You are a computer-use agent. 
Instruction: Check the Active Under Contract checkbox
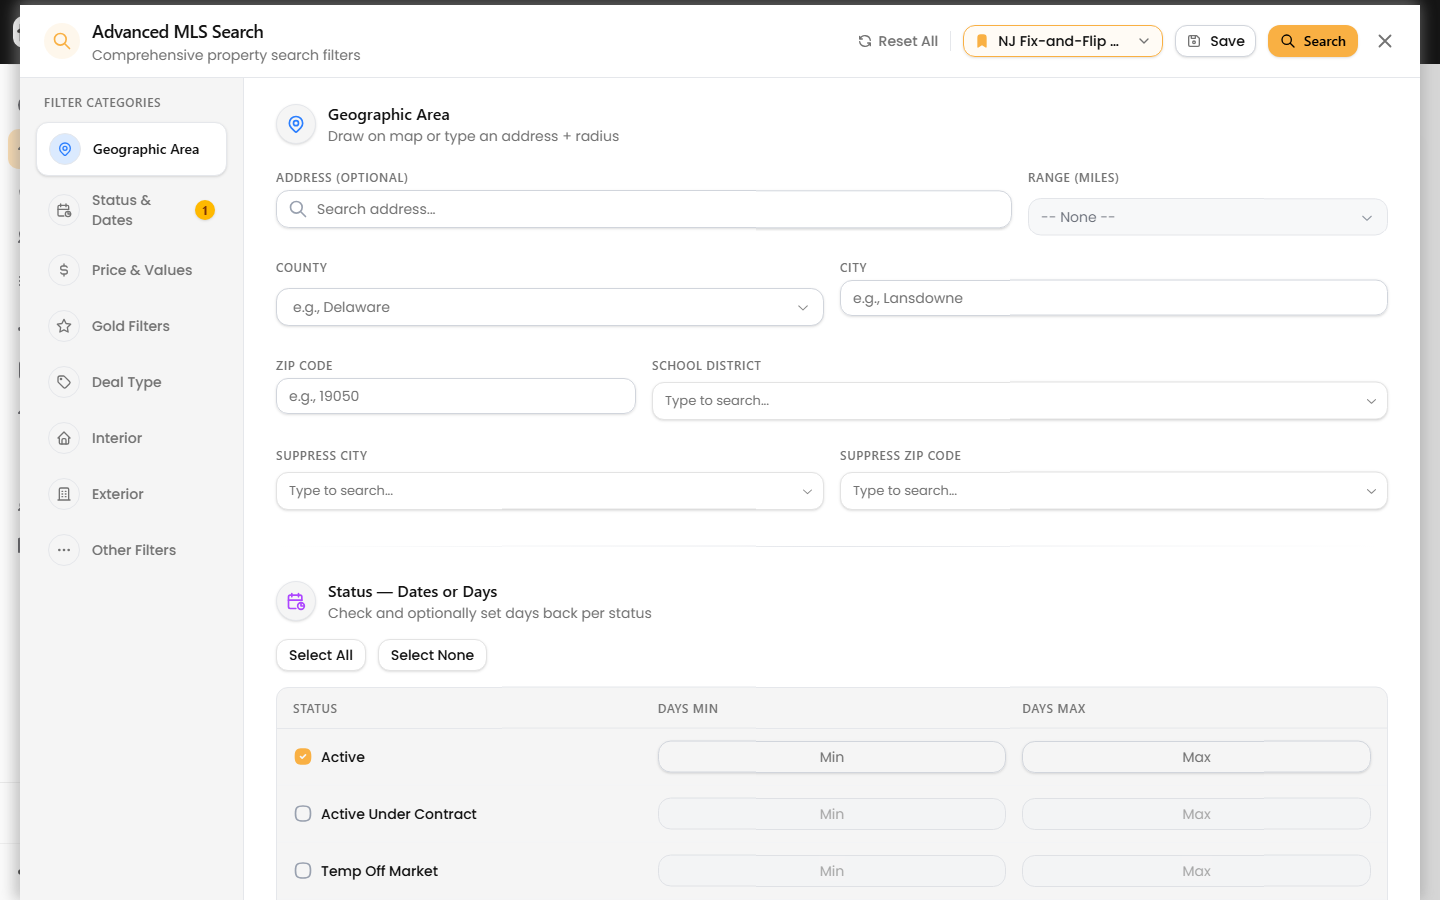point(303,814)
